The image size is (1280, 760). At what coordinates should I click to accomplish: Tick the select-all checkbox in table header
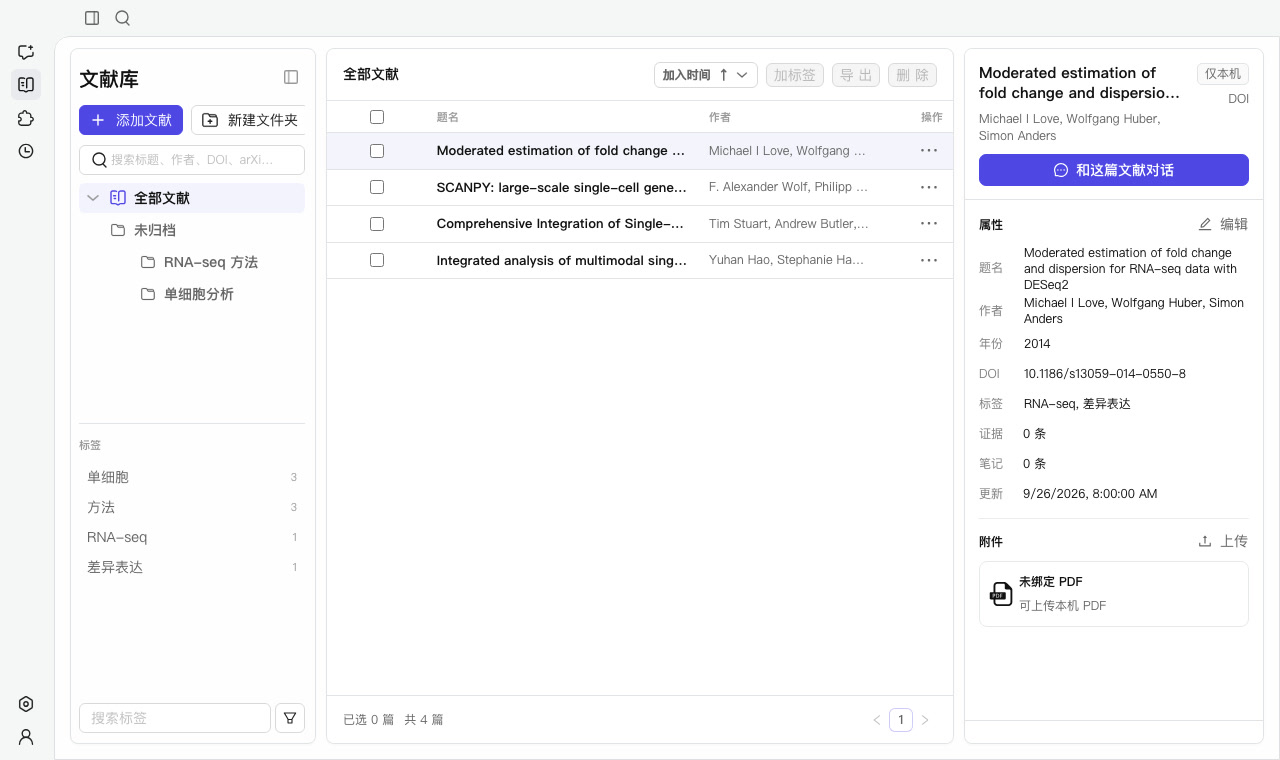pos(377,117)
